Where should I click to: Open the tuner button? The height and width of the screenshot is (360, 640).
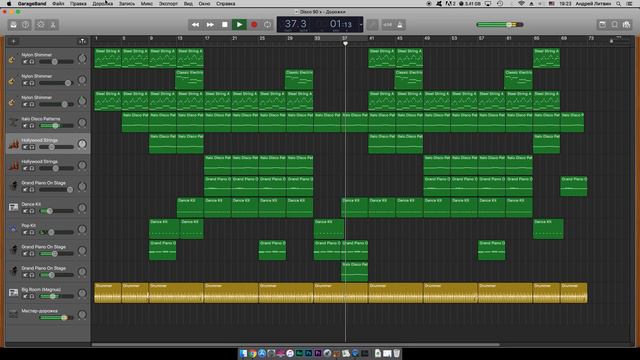click(372, 25)
